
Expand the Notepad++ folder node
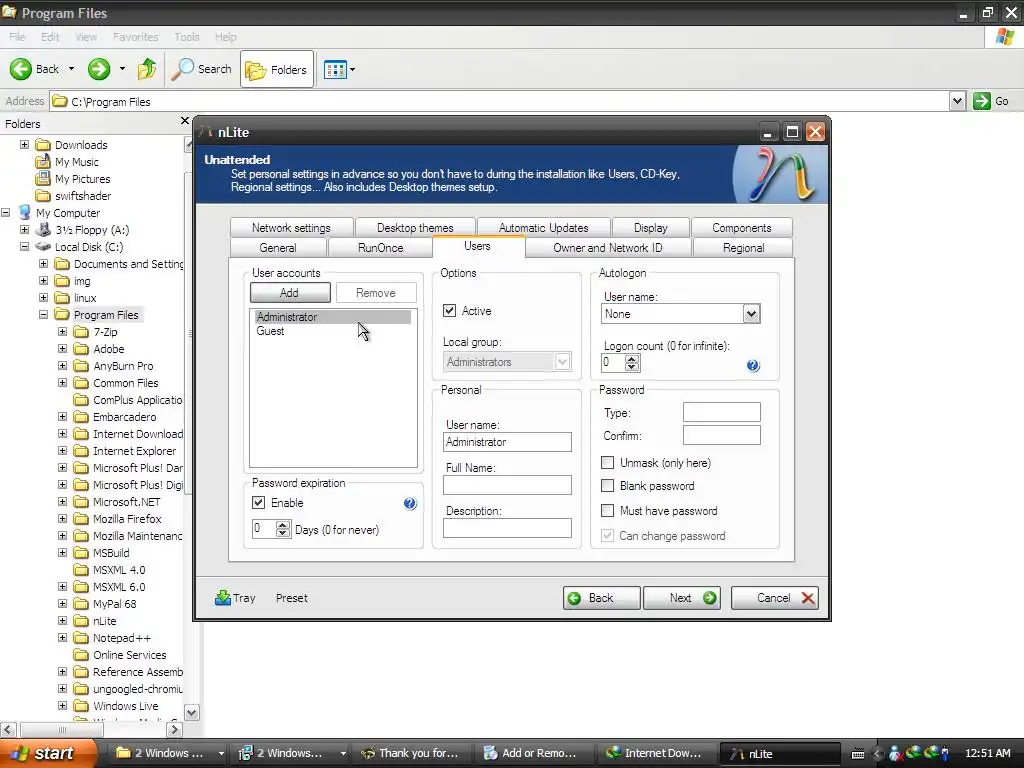62,637
